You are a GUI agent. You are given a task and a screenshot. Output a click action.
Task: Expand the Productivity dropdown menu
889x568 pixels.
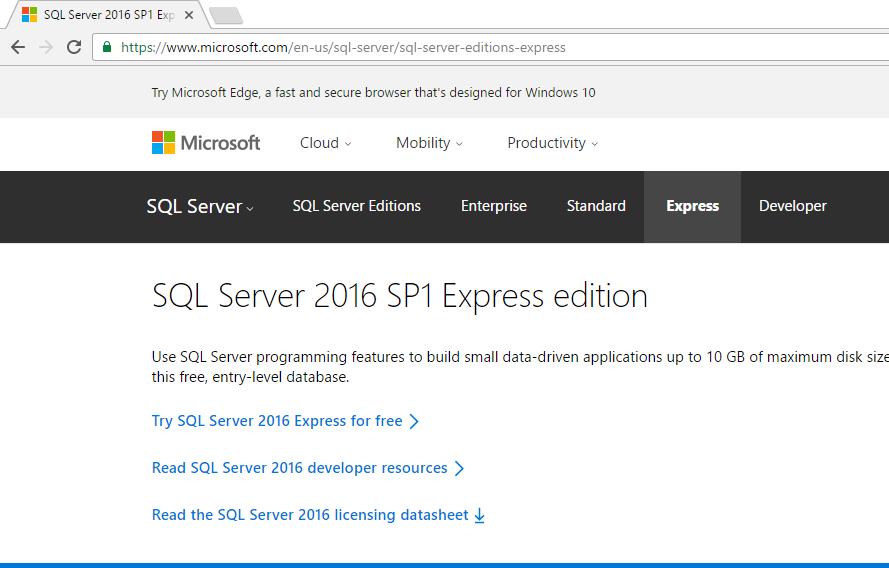(x=552, y=143)
